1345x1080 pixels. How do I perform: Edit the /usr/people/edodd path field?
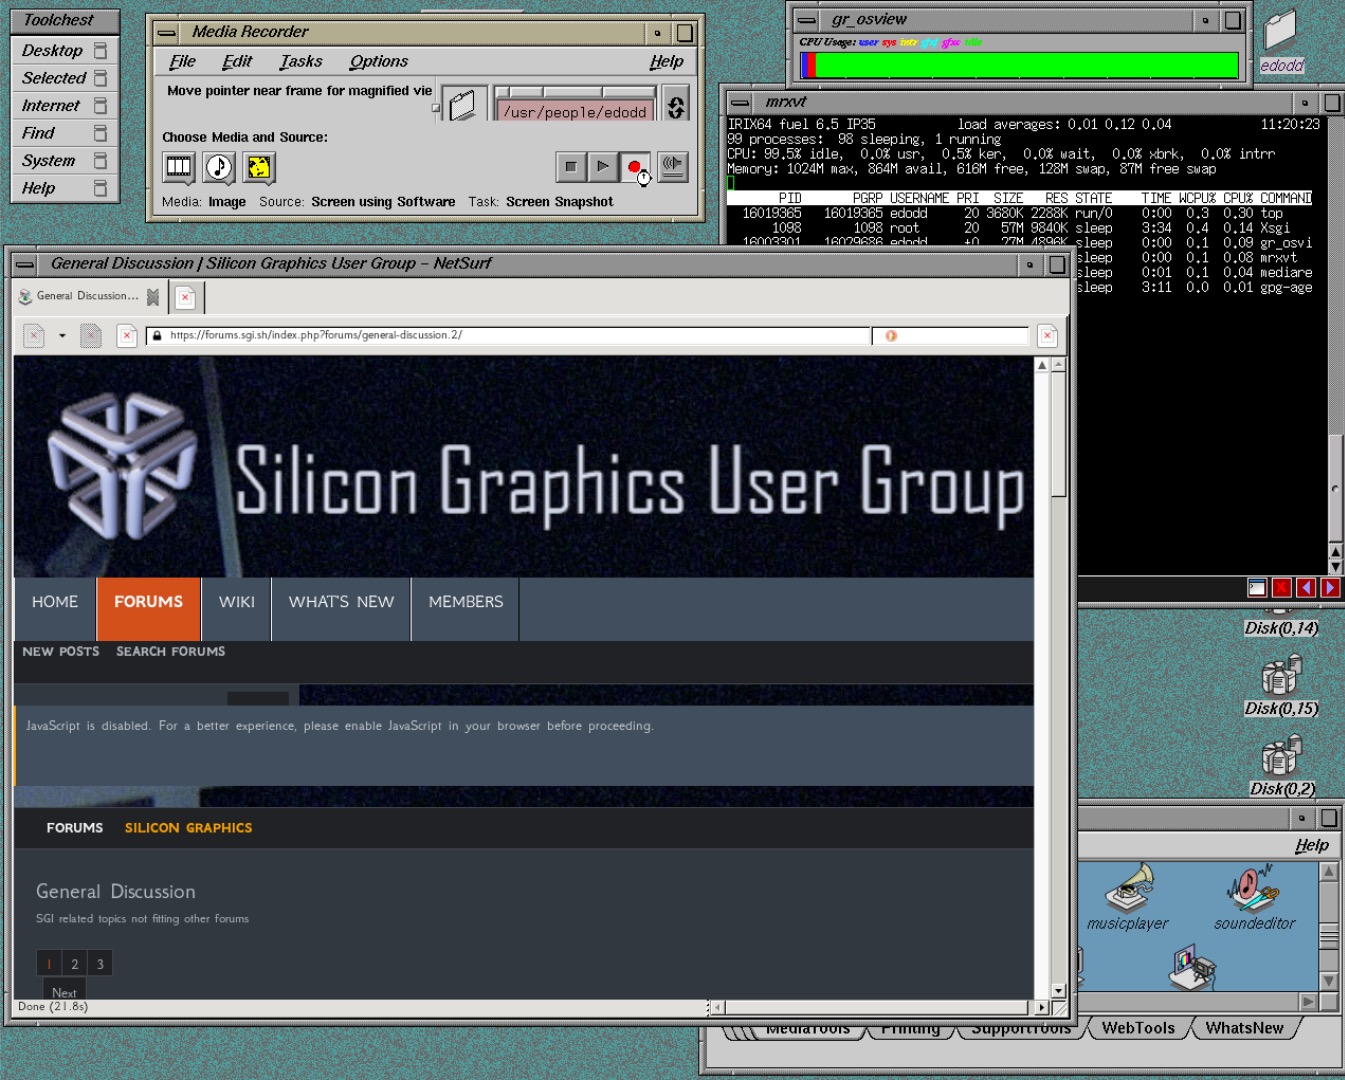pos(575,111)
